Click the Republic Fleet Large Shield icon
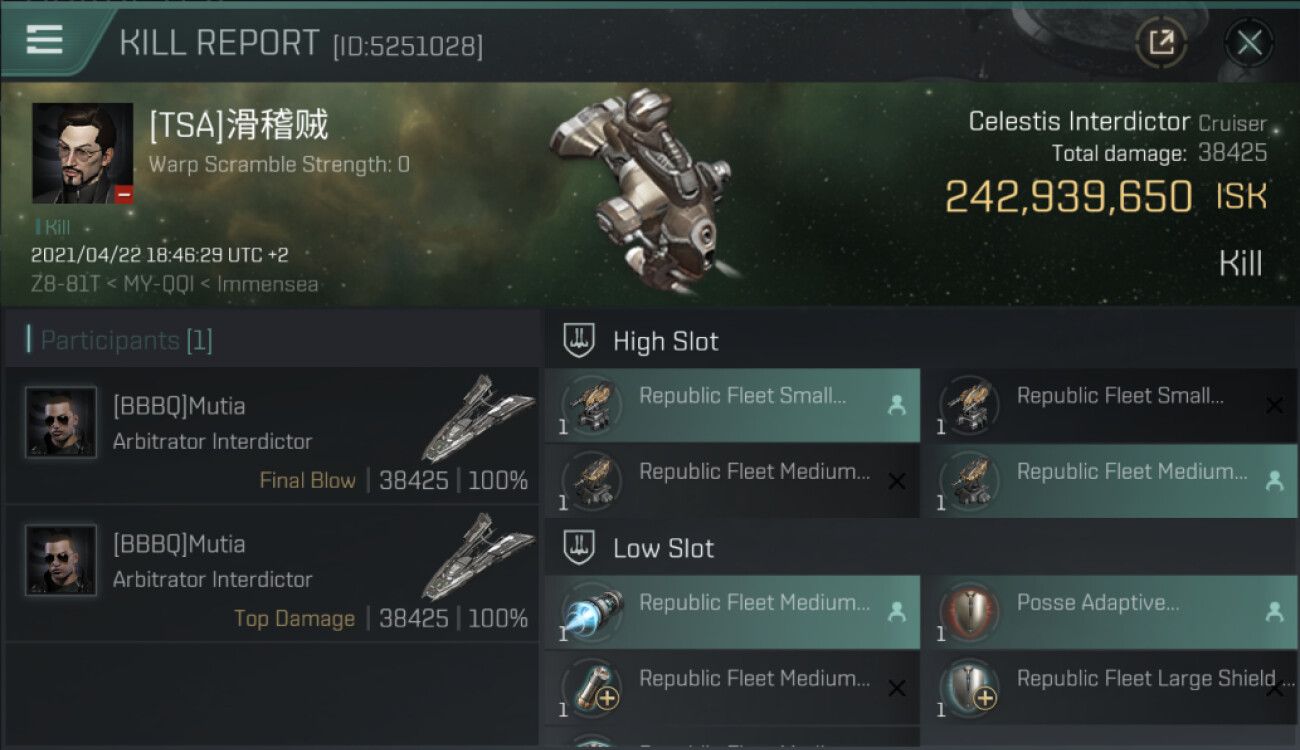The image size is (1300, 750). [969, 687]
